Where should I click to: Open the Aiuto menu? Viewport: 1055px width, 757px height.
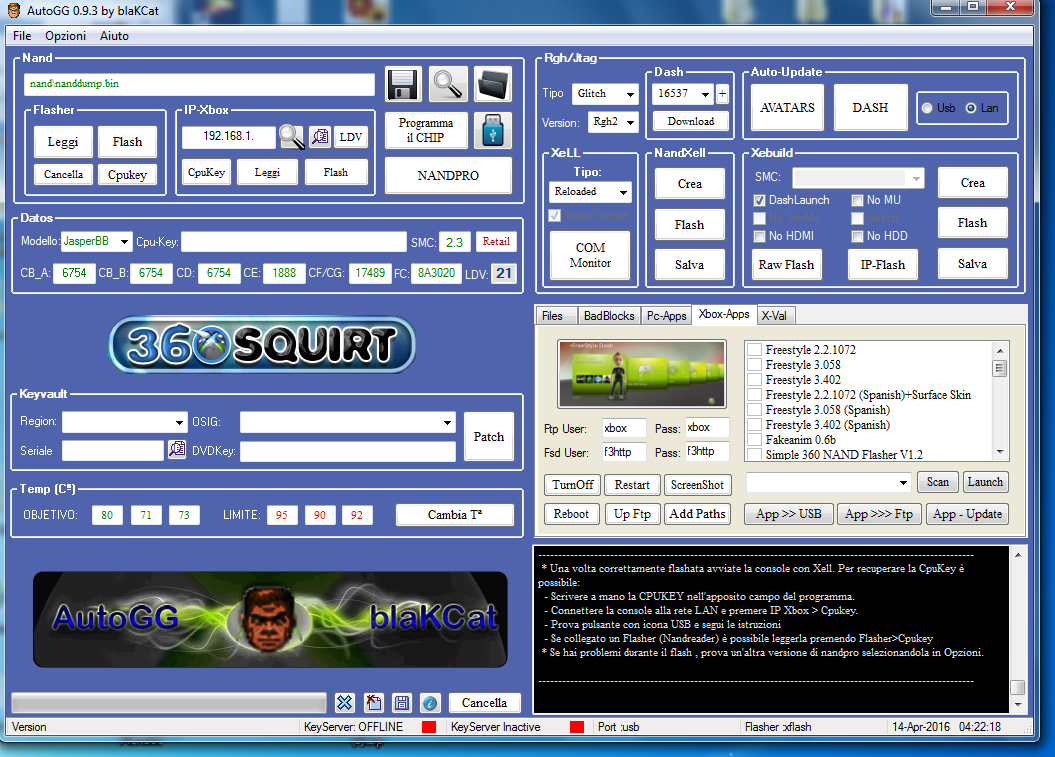(x=114, y=36)
